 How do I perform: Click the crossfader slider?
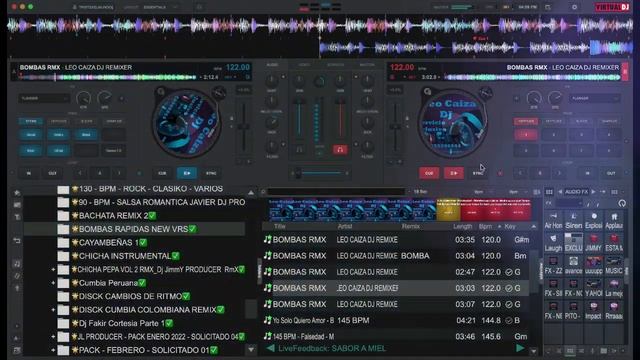click(x=320, y=173)
